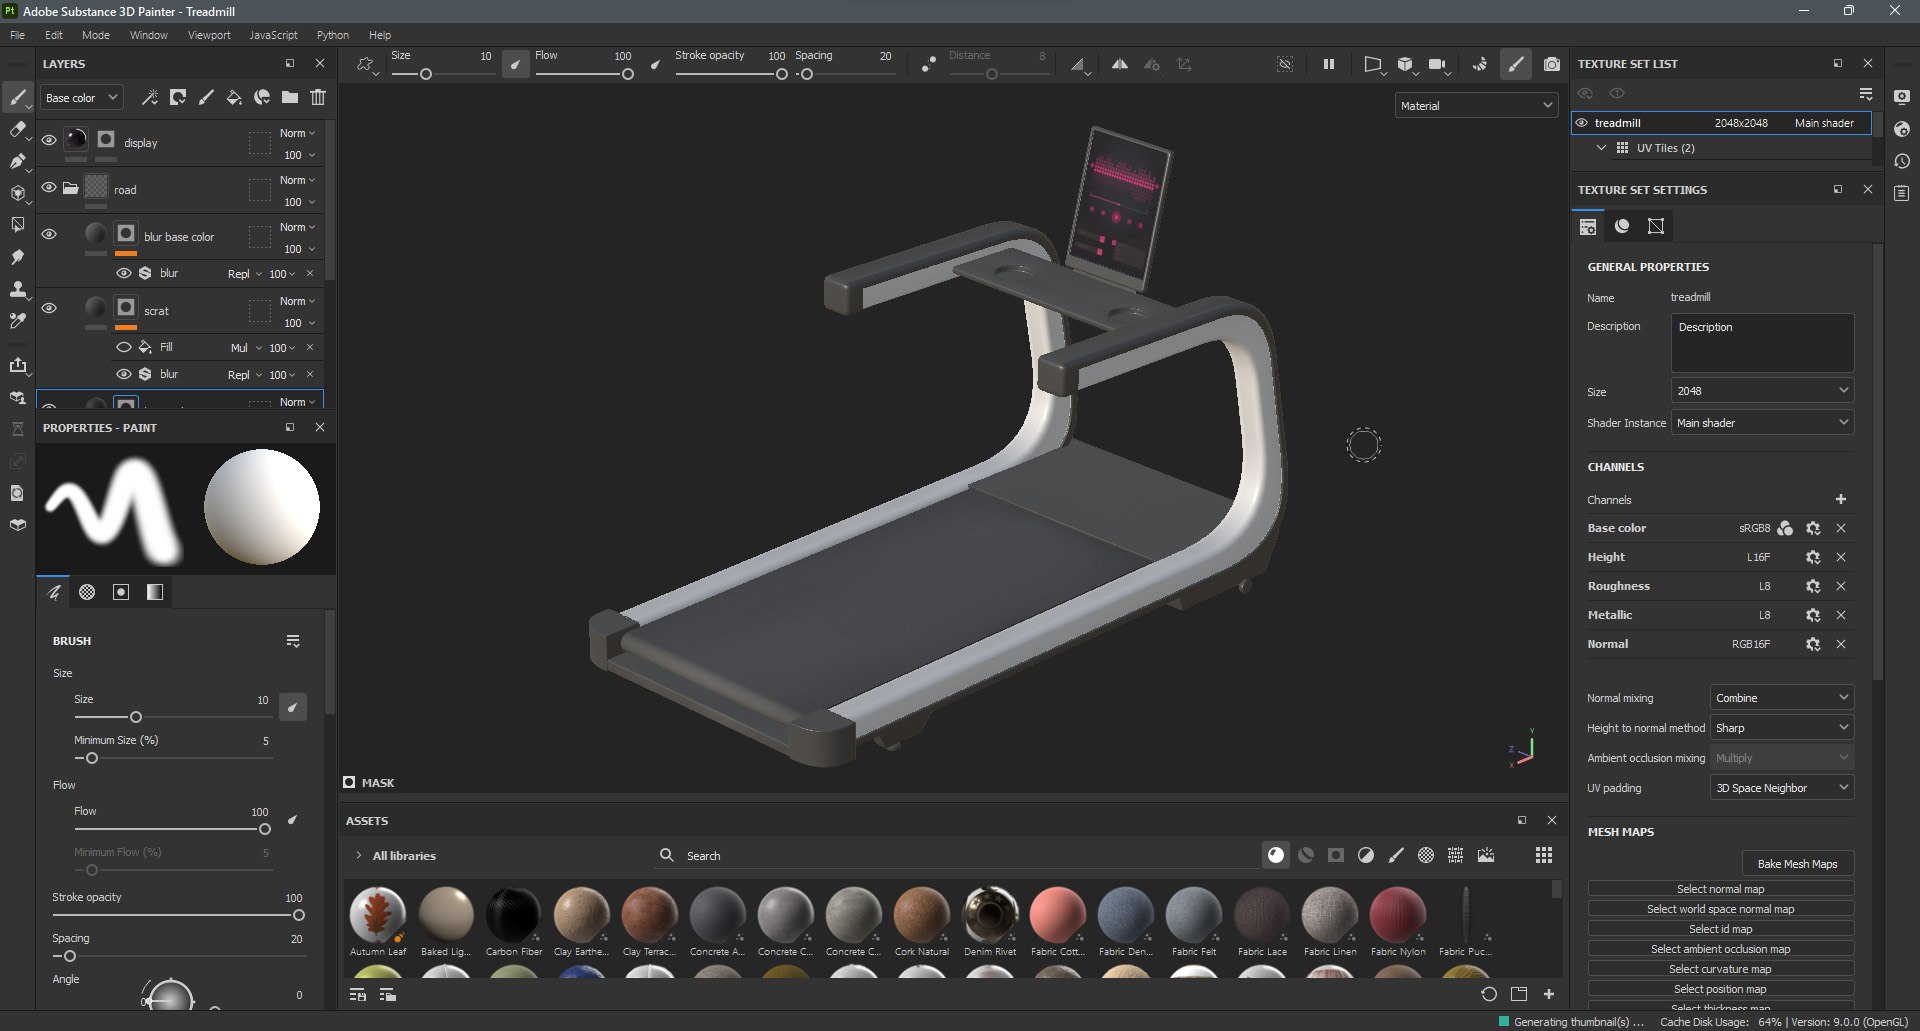Viewport: 1920px width, 1031px height.
Task: Click the camera screenshot icon in top toolbar
Action: [x=1551, y=64]
